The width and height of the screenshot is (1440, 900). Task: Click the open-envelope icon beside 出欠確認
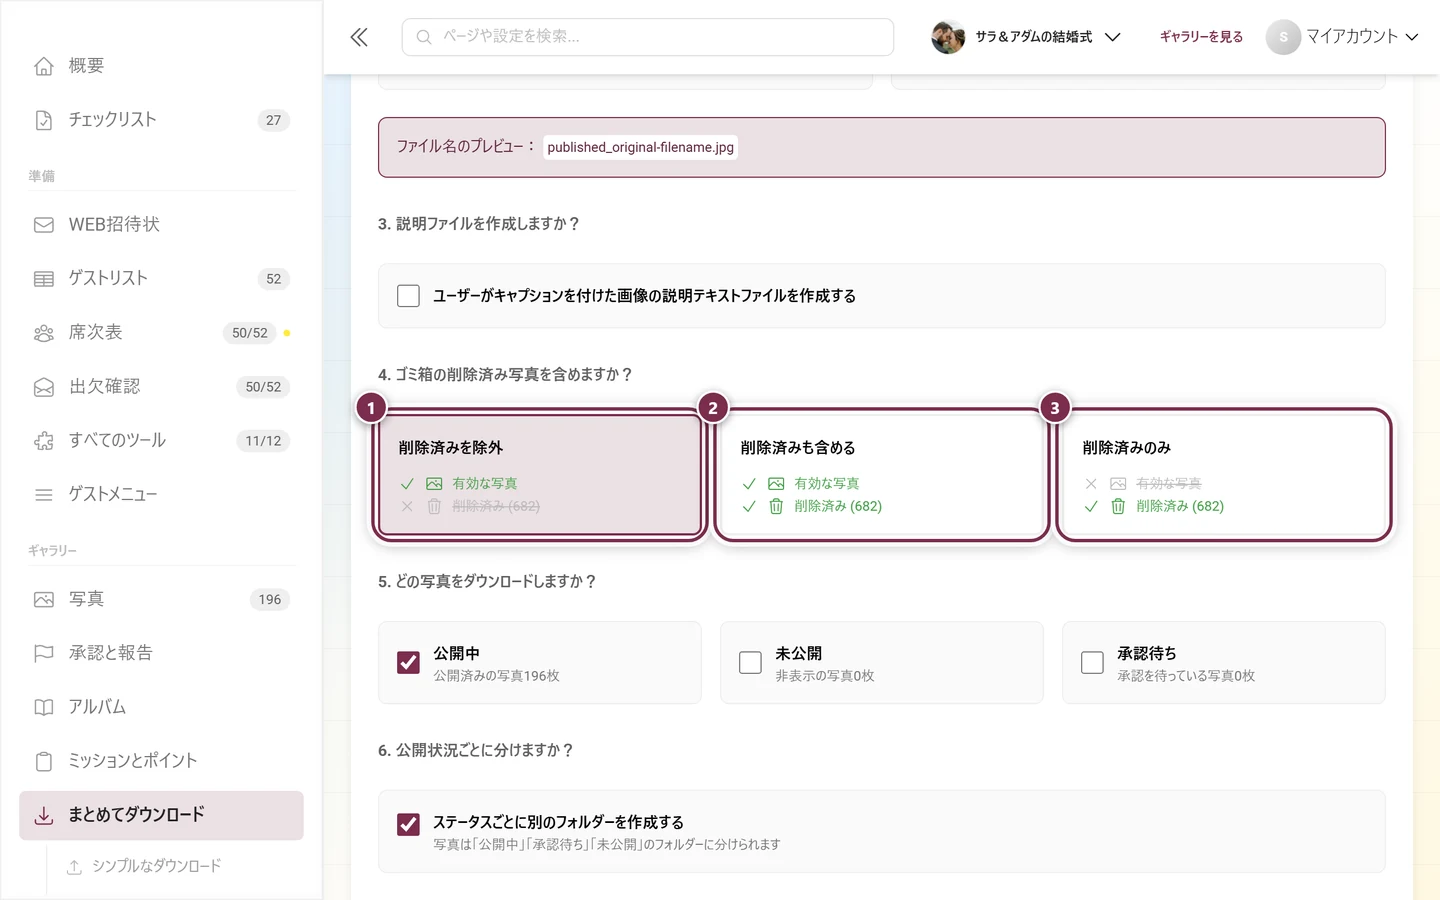(44, 387)
